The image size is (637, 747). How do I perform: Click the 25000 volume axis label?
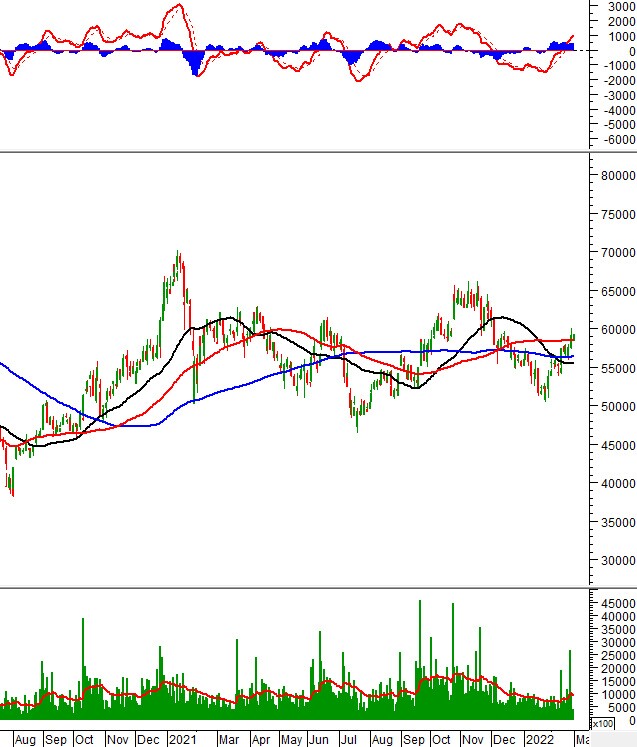point(617,656)
